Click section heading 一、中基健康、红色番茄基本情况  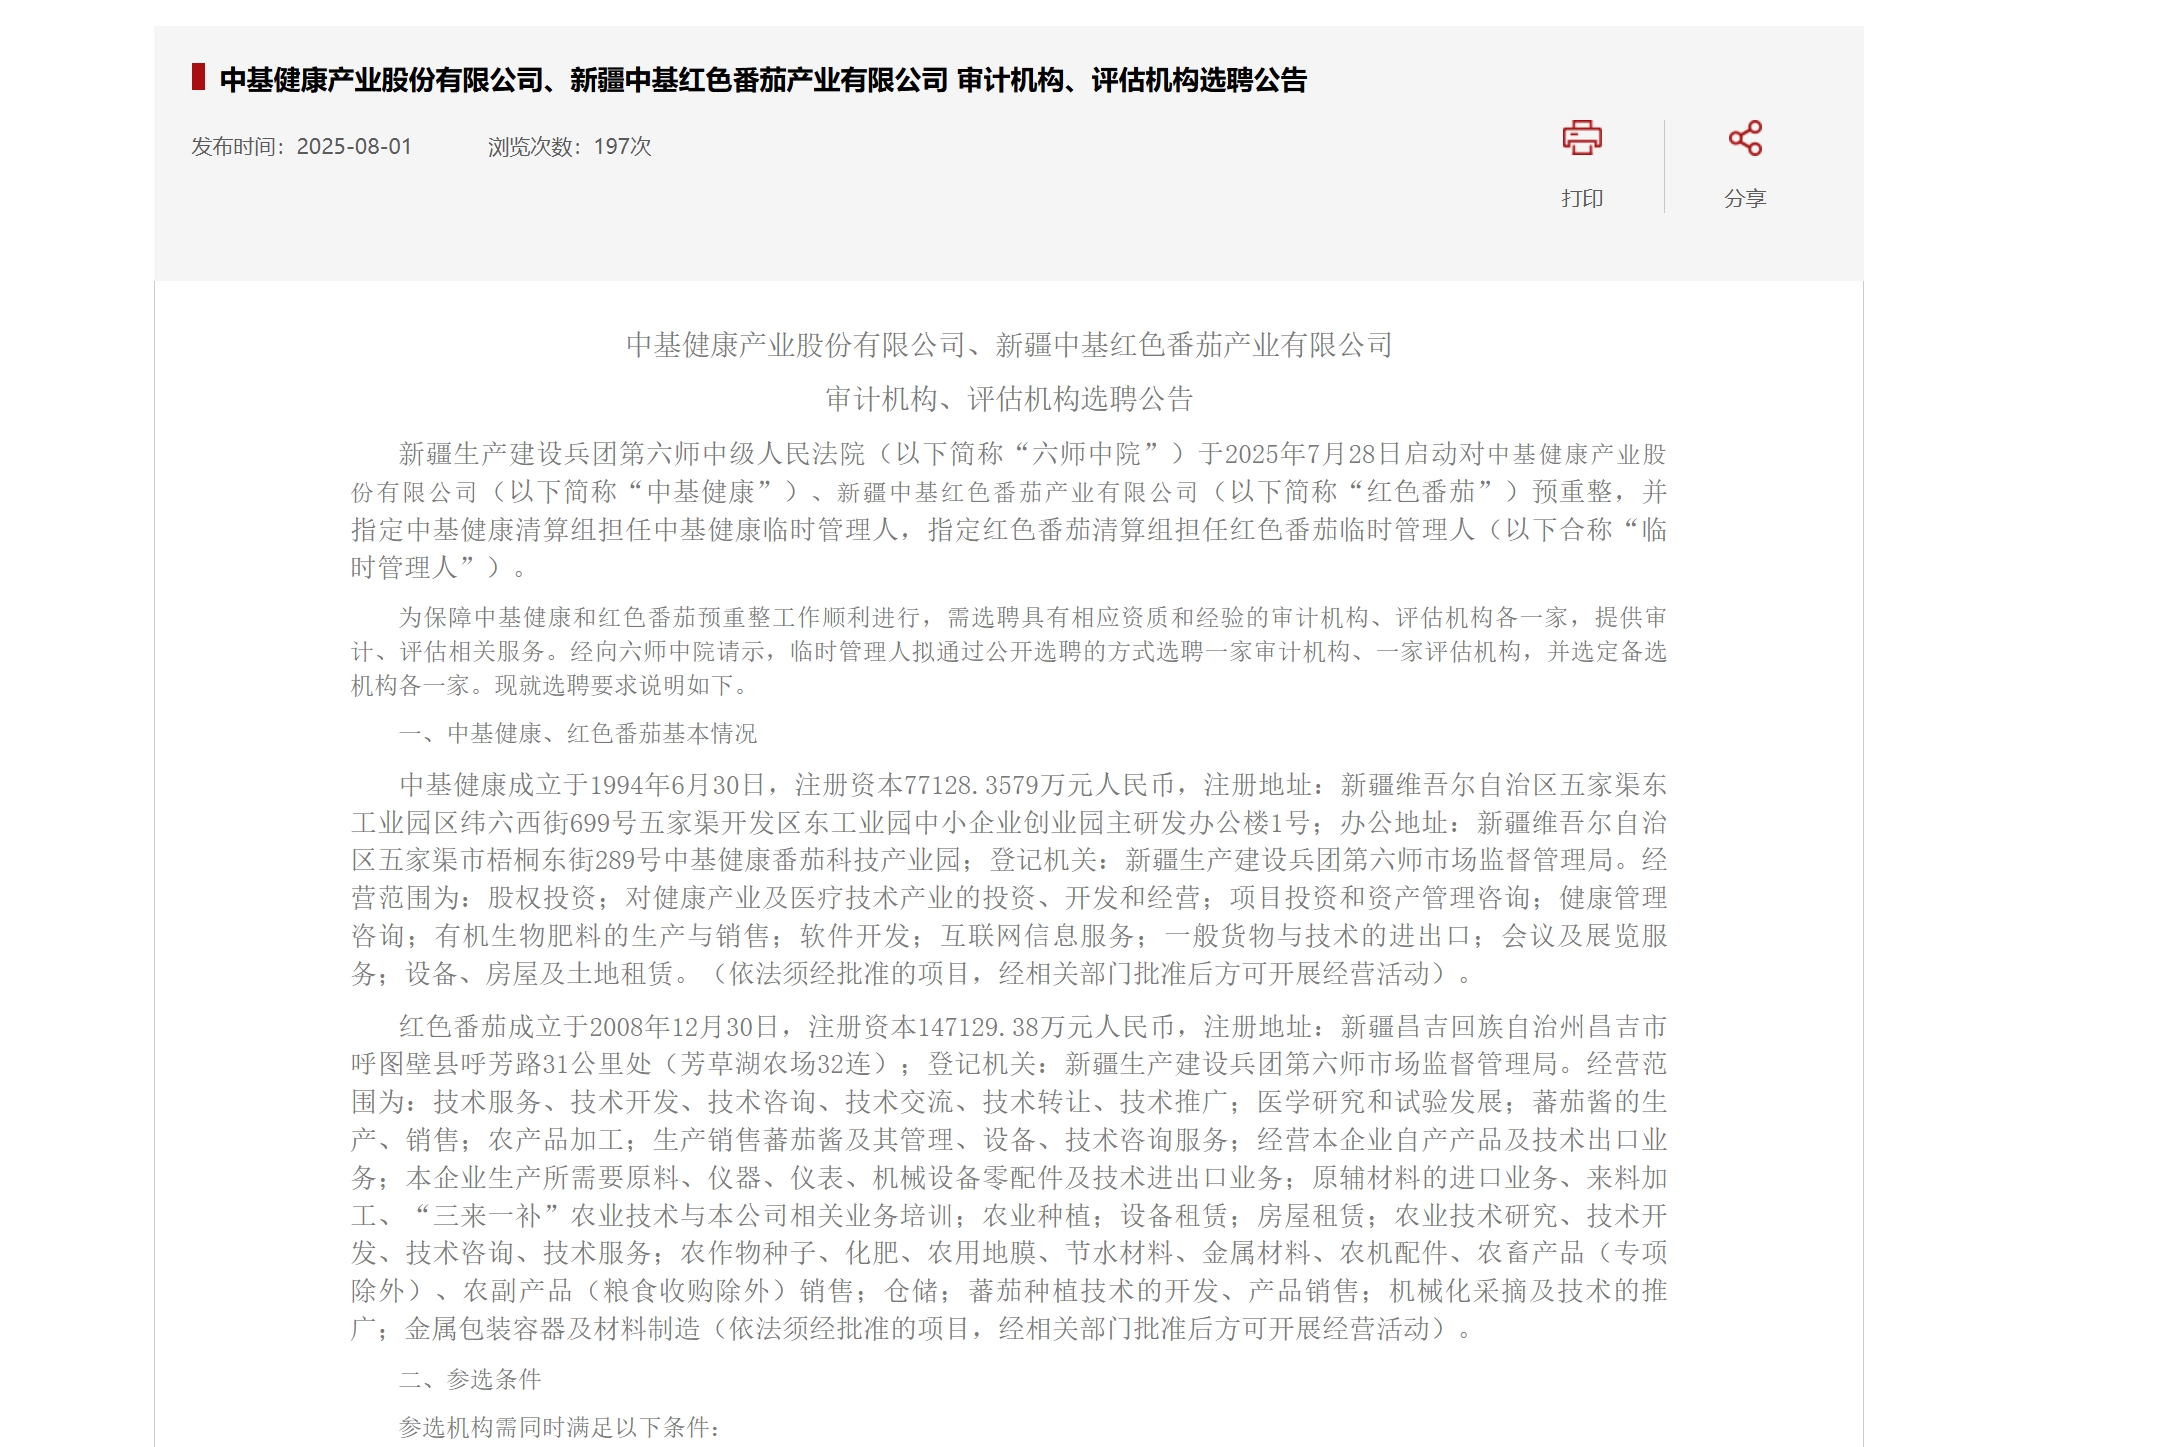[578, 734]
